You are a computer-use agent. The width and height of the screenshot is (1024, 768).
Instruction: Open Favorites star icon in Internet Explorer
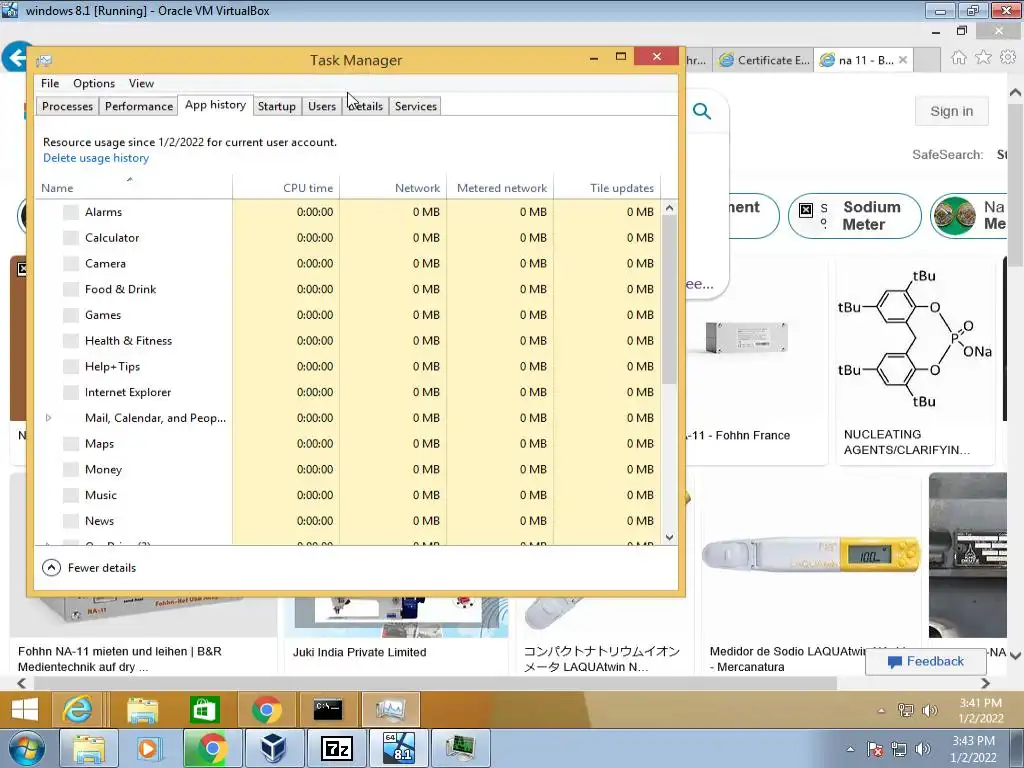point(984,58)
